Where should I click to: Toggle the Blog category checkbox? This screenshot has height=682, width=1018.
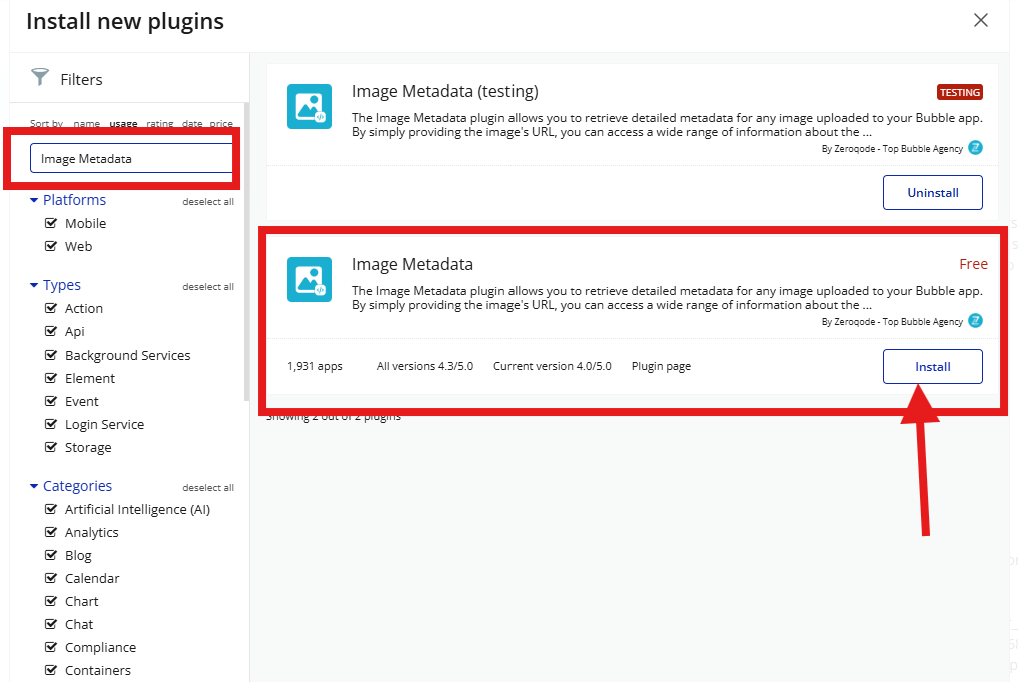(51, 555)
